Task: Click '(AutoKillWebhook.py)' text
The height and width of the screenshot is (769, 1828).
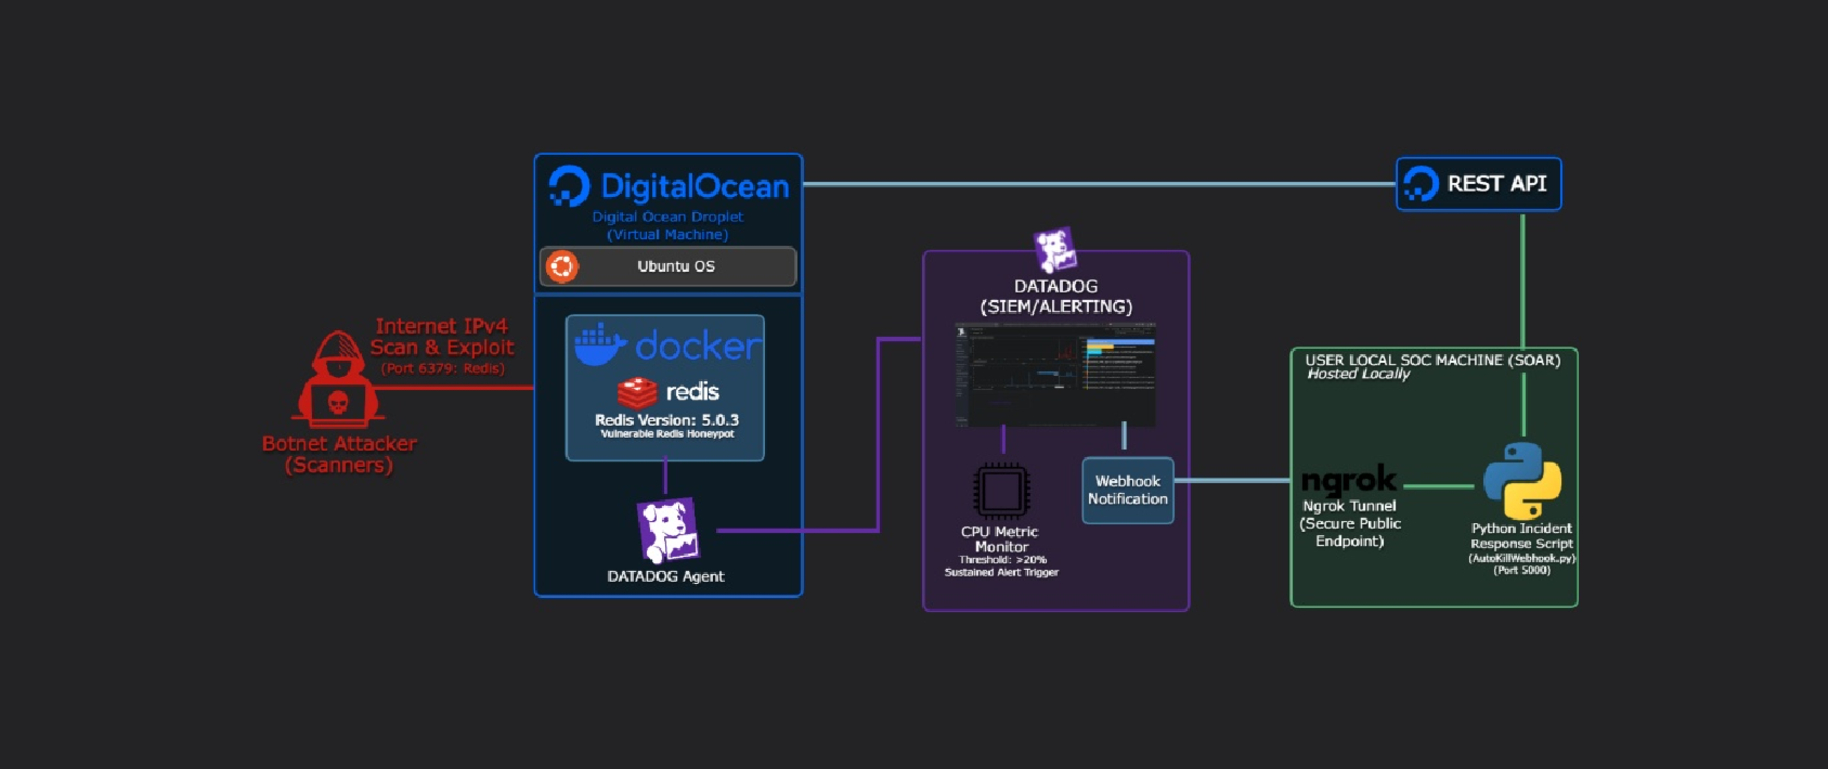Action: click(1521, 558)
